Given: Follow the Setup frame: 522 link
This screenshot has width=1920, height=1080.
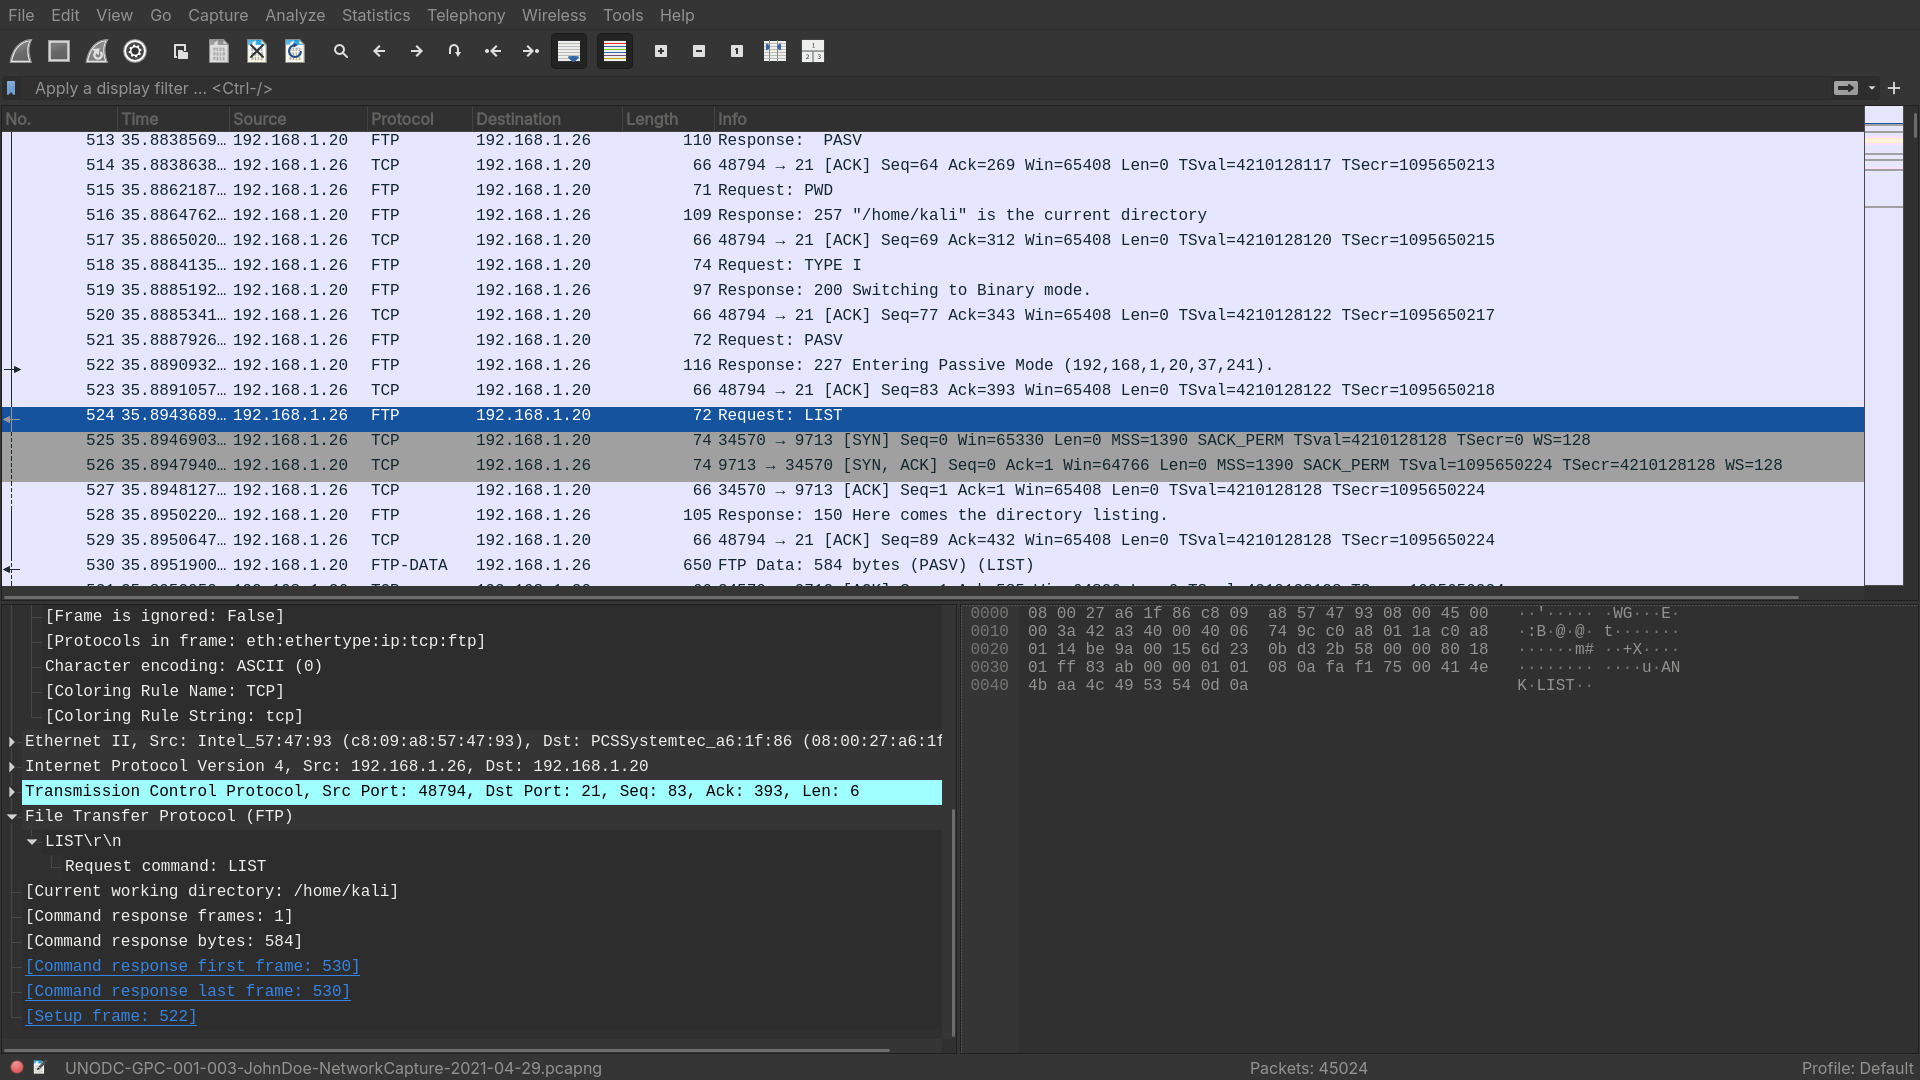Looking at the screenshot, I should 111,1016.
